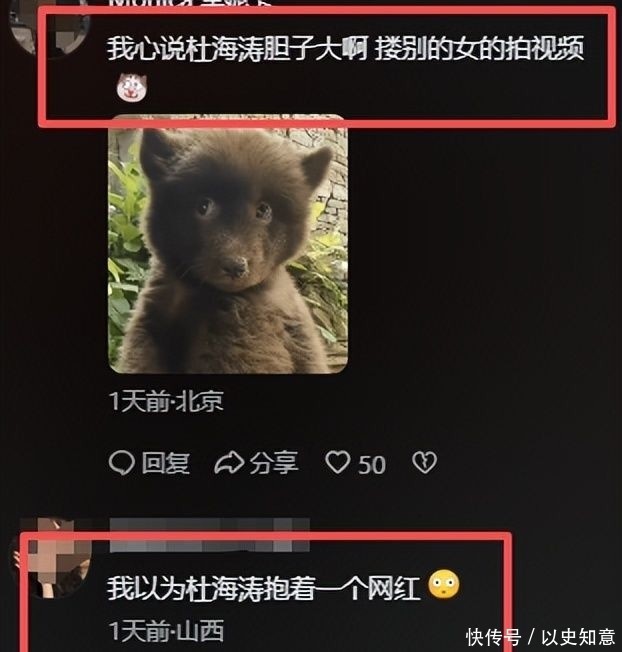Click the first comment text about 杜海涛胆子大
The height and width of the screenshot is (652, 622).
[345, 49]
